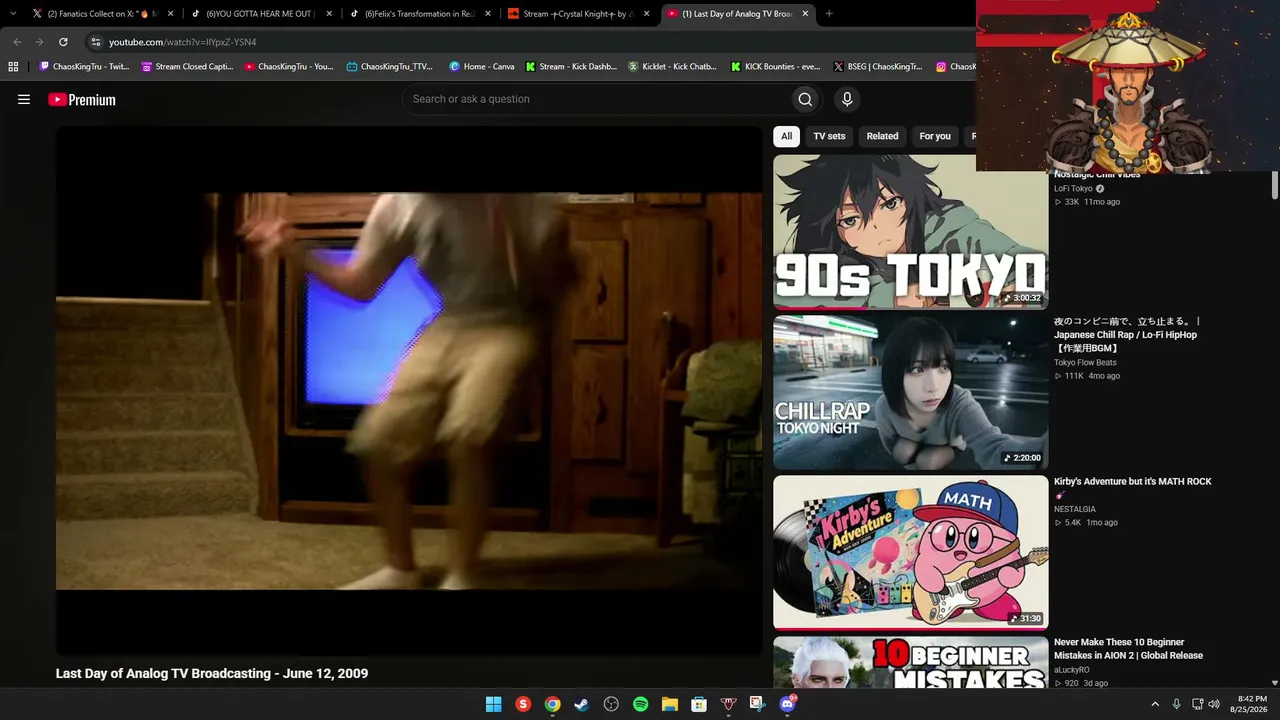Open KICK Bounties bookmark
This screenshot has height=720, width=1280.
point(775,67)
